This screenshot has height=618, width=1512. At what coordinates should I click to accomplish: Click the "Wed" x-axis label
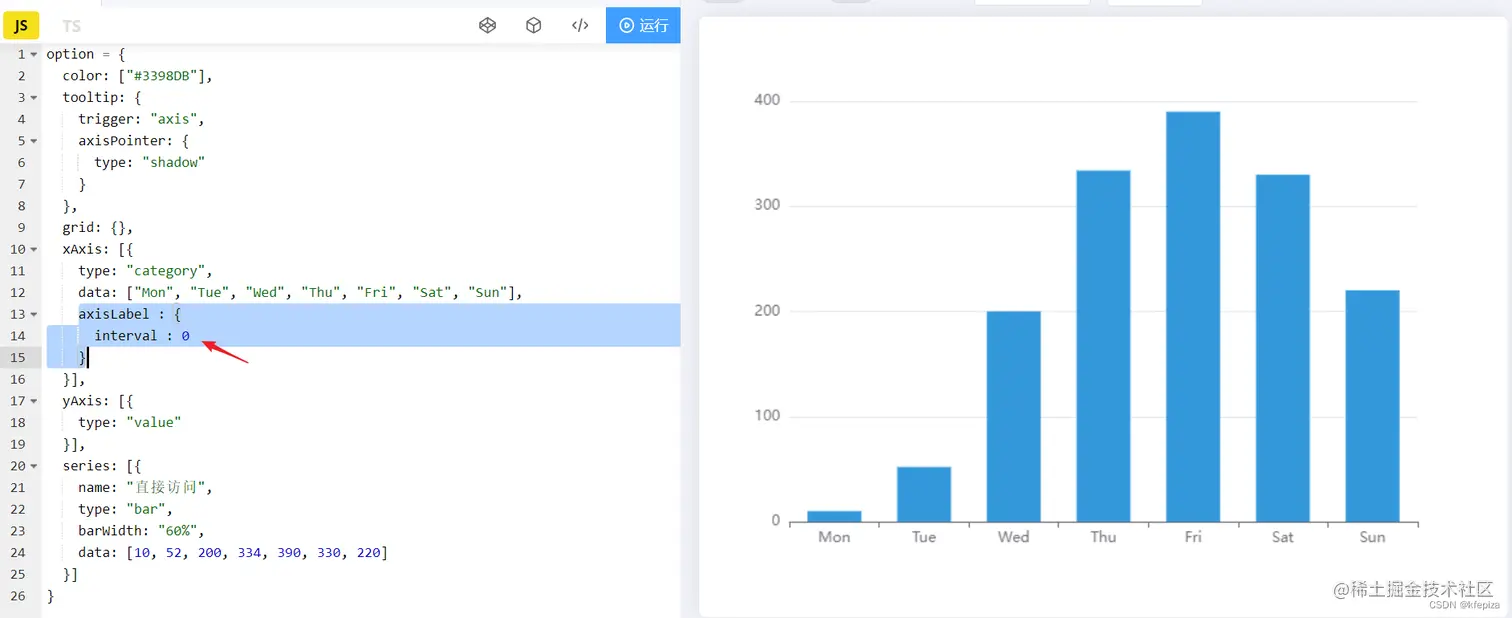(1013, 537)
